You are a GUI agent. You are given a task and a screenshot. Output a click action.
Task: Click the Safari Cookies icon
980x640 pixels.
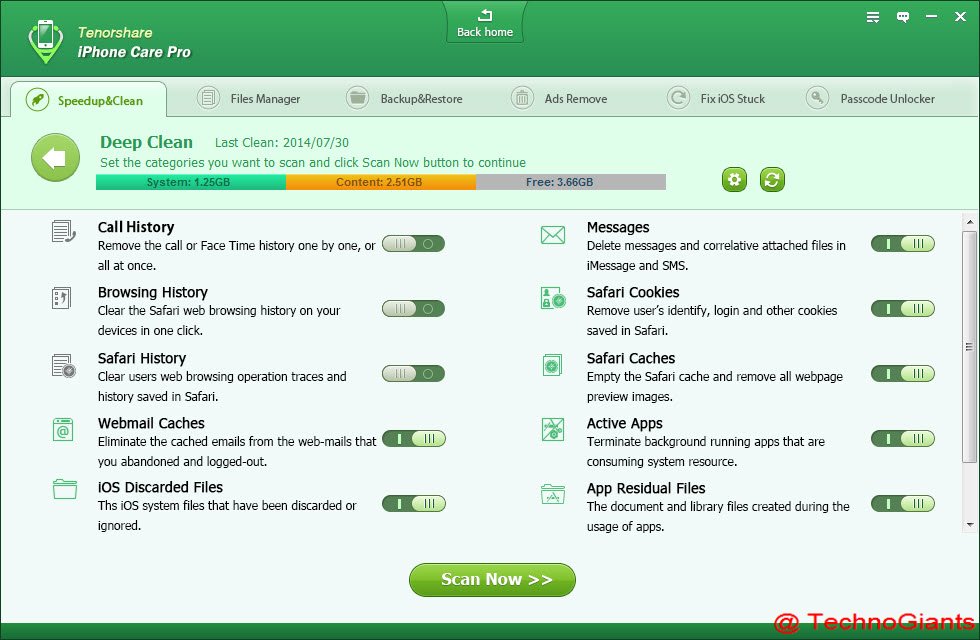[x=553, y=298]
